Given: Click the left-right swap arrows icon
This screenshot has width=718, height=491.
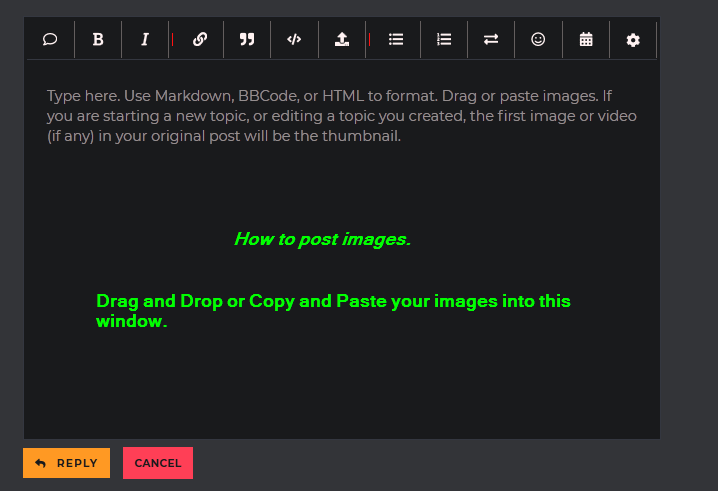Looking at the screenshot, I should [491, 39].
